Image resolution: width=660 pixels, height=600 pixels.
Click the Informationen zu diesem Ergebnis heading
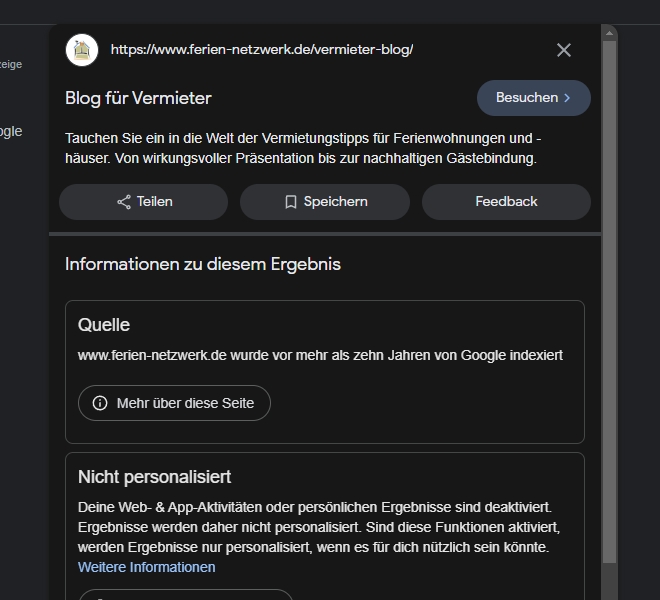click(203, 264)
